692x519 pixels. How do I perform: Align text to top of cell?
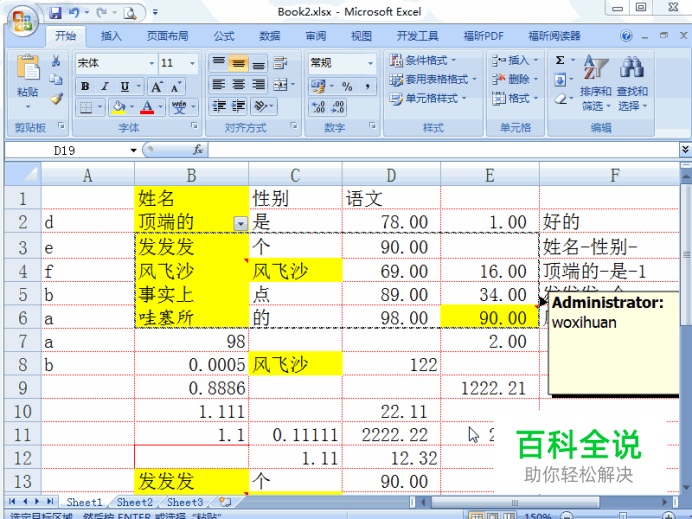pos(218,63)
